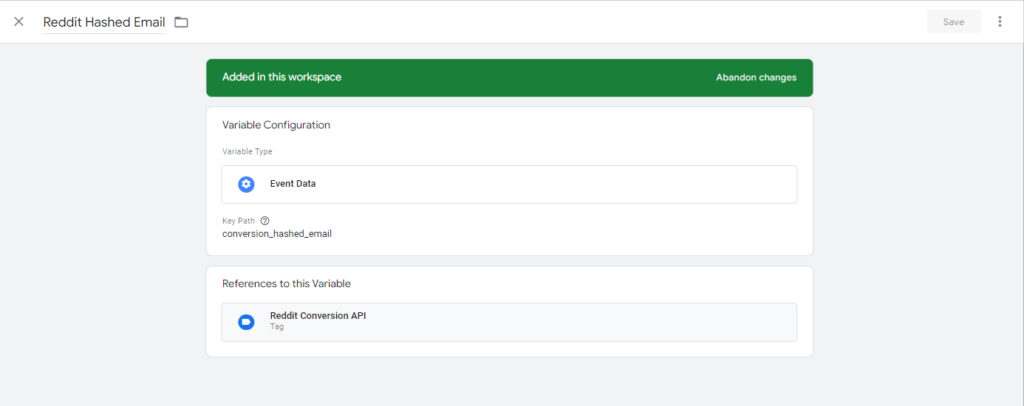Click the Variable Type label

point(247,152)
